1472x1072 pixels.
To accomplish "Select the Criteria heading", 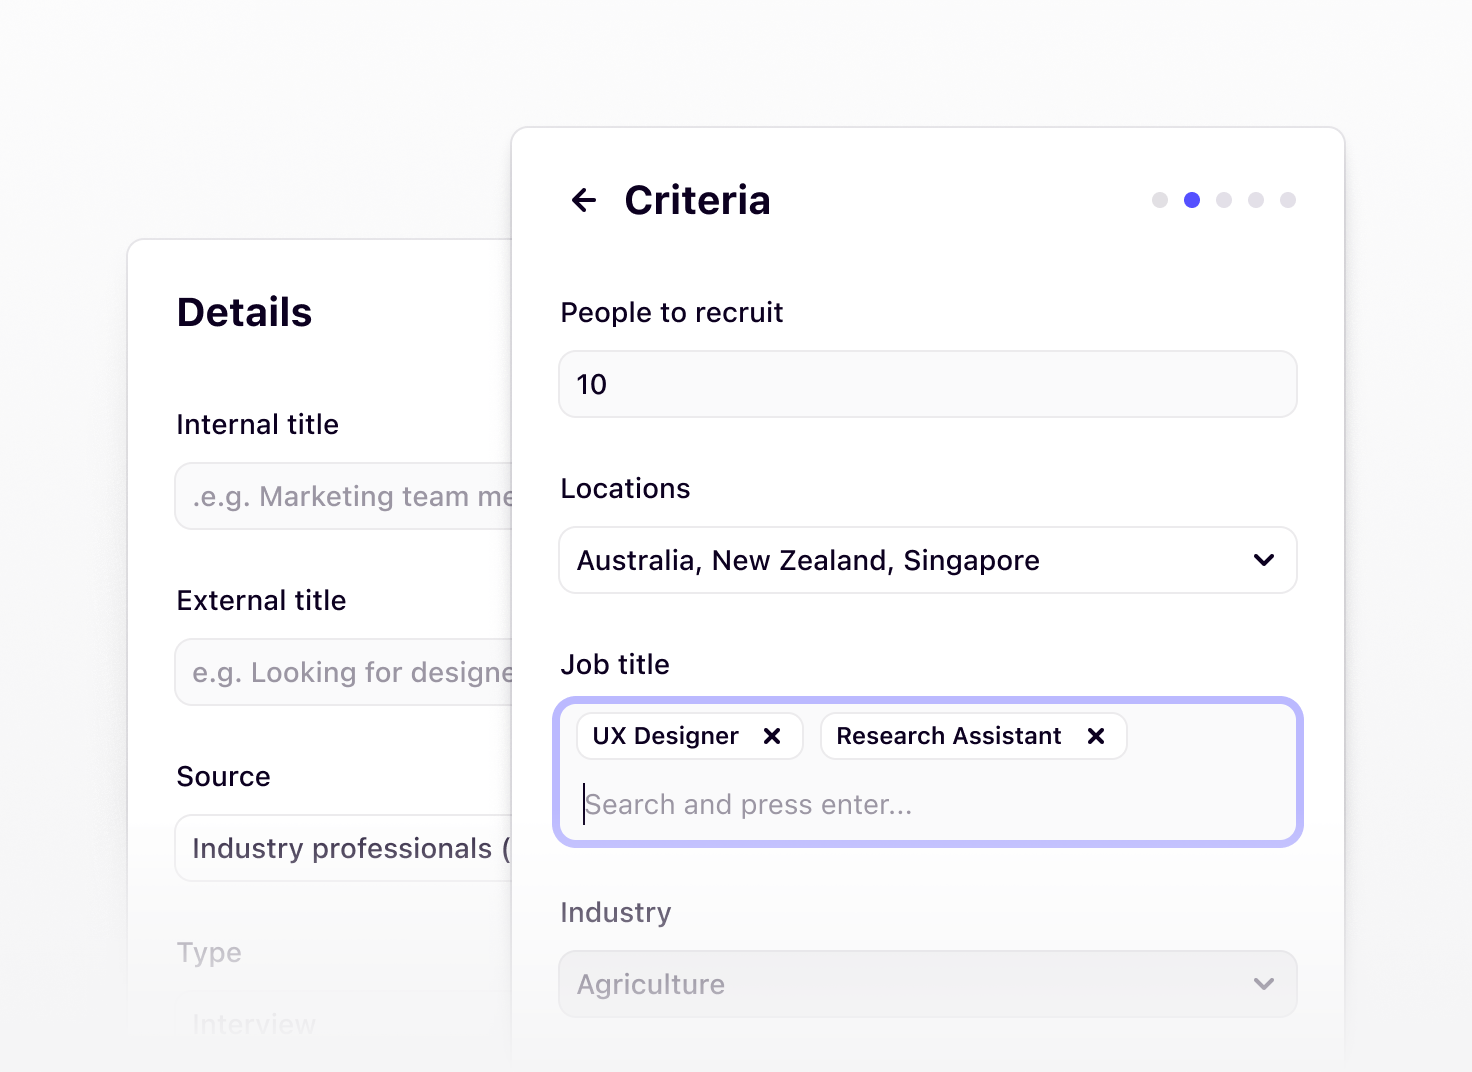I will 697,200.
